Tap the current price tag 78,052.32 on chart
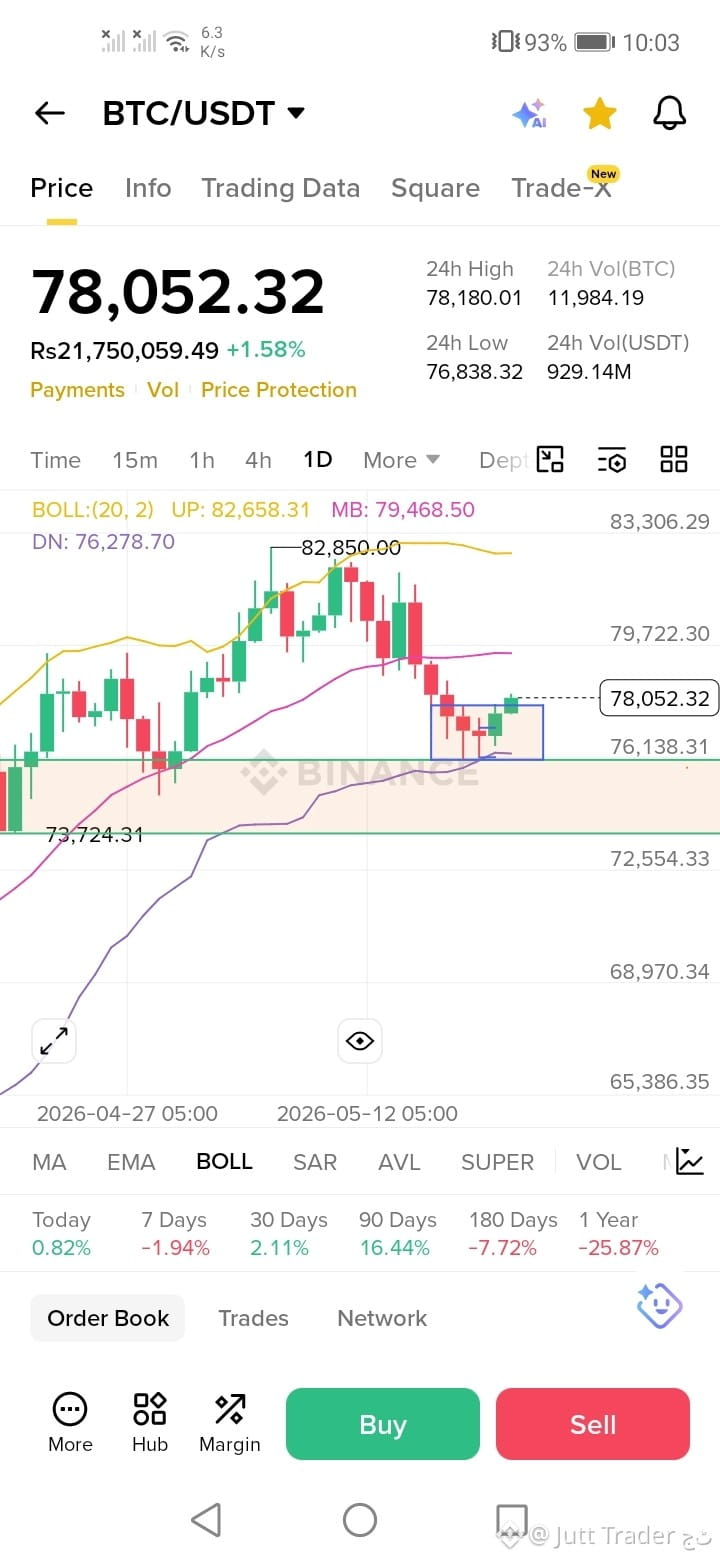Viewport: 720px width, 1560px height. [x=660, y=698]
